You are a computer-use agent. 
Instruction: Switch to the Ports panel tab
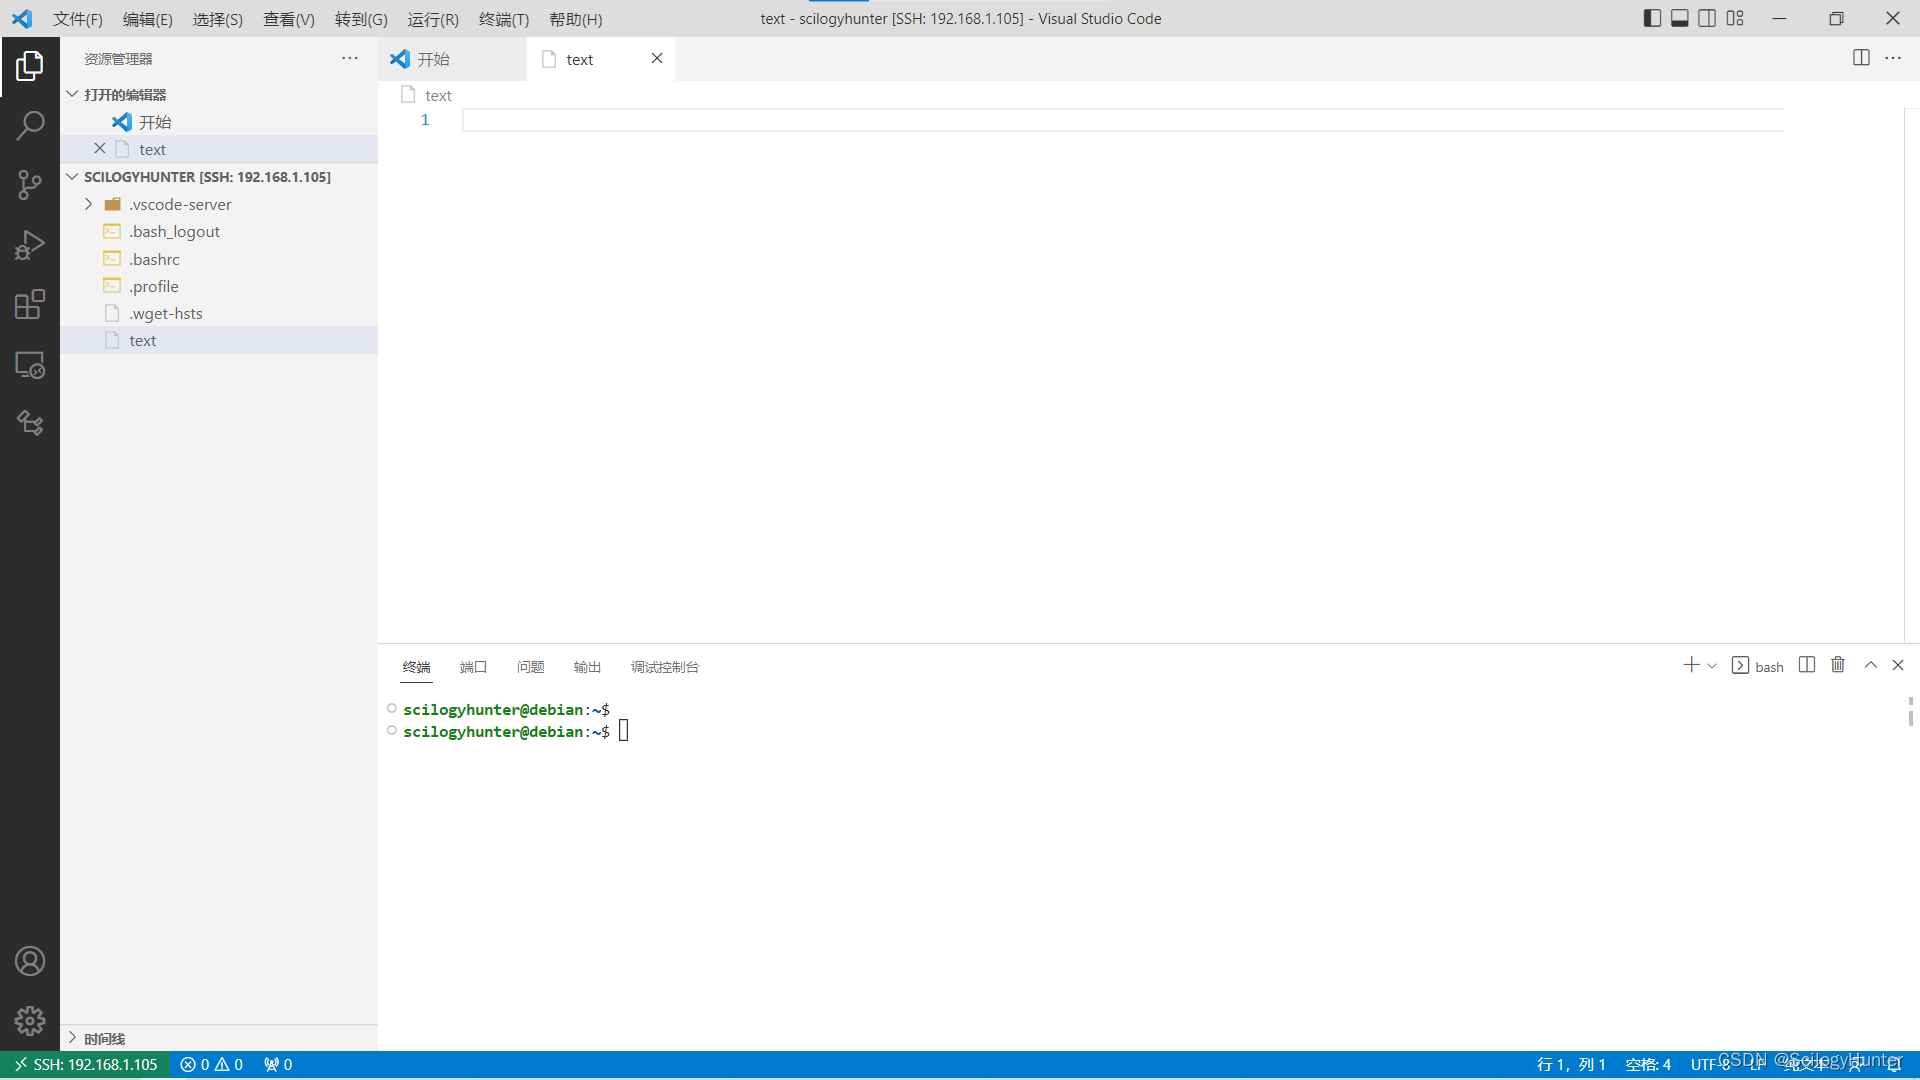pyautogui.click(x=473, y=667)
